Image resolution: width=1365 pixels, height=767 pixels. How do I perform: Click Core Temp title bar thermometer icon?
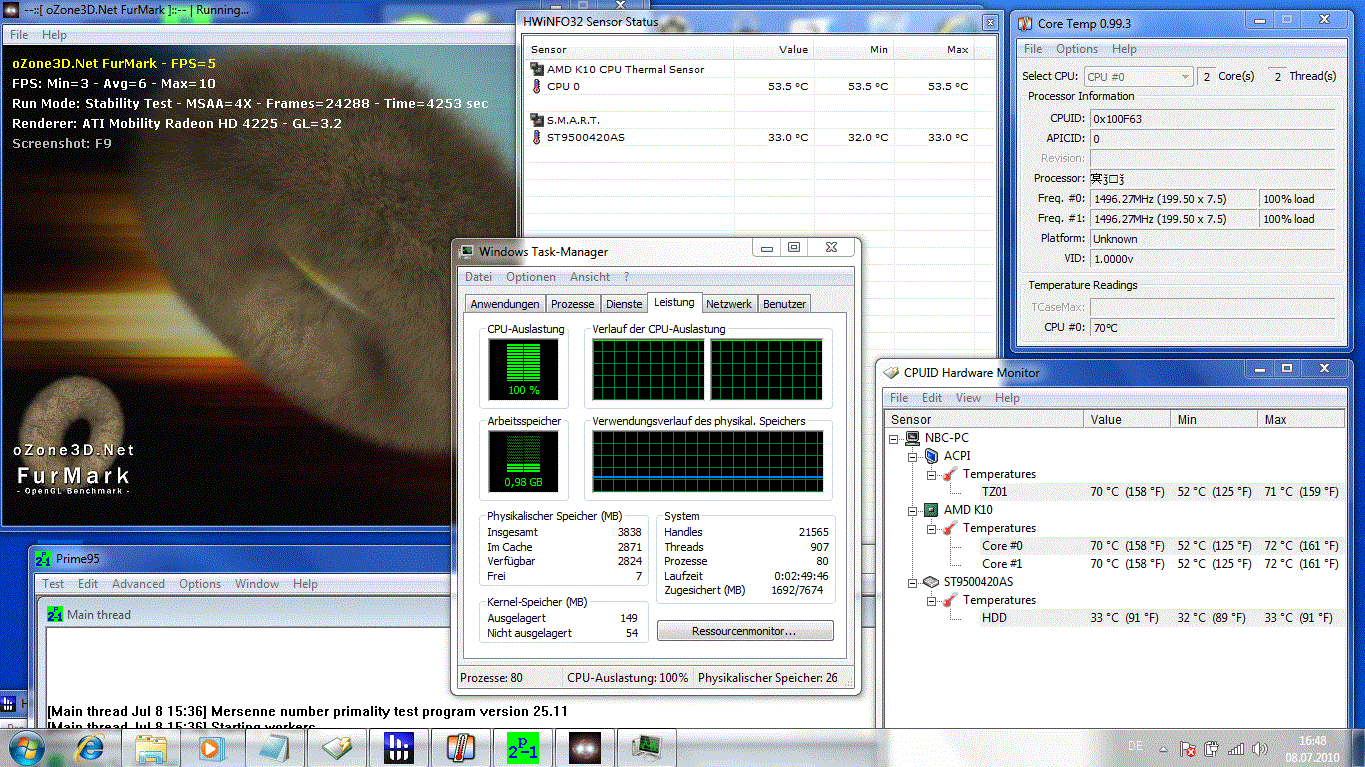click(x=1026, y=23)
